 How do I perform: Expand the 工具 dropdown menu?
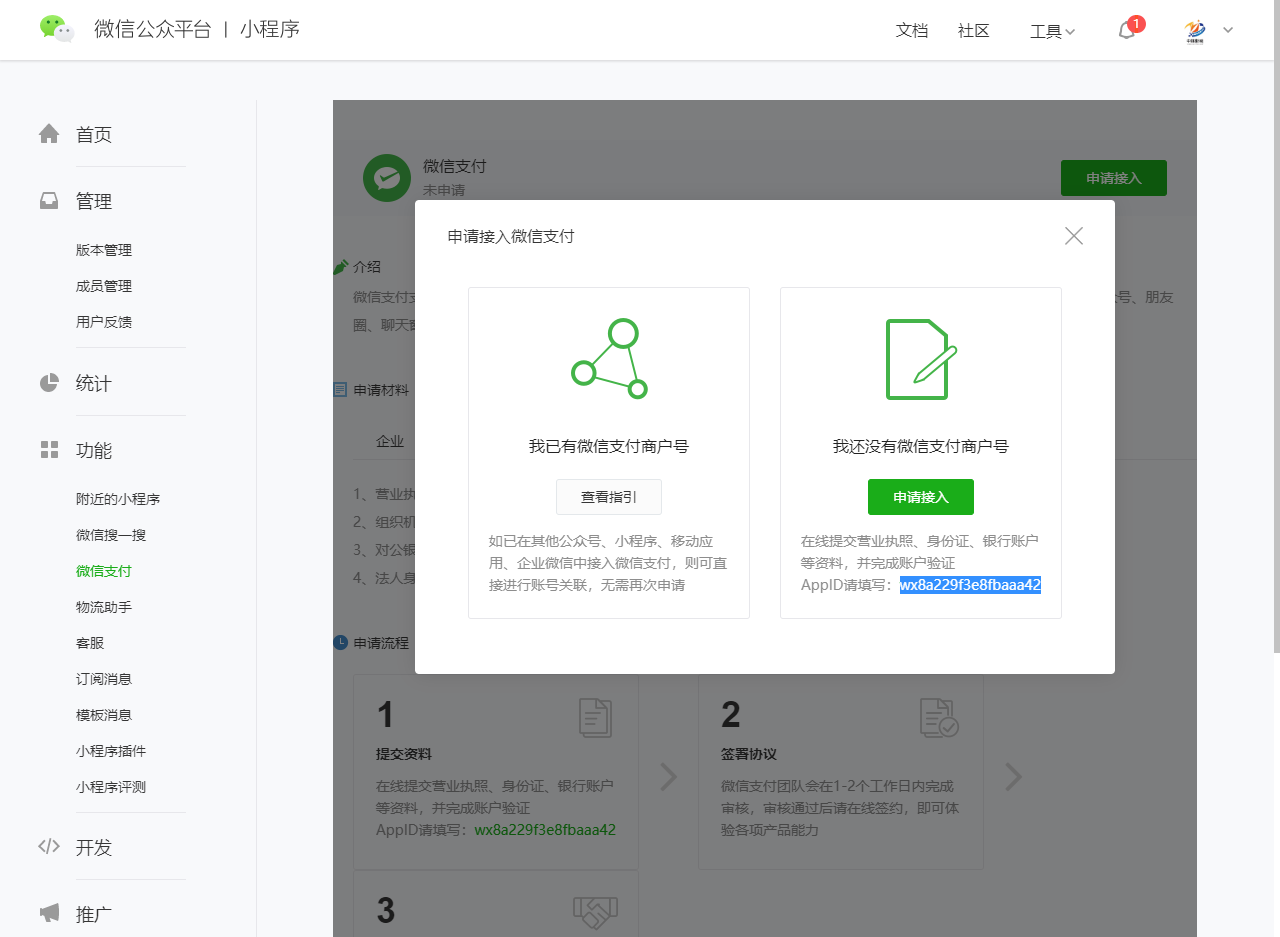tap(1052, 31)
